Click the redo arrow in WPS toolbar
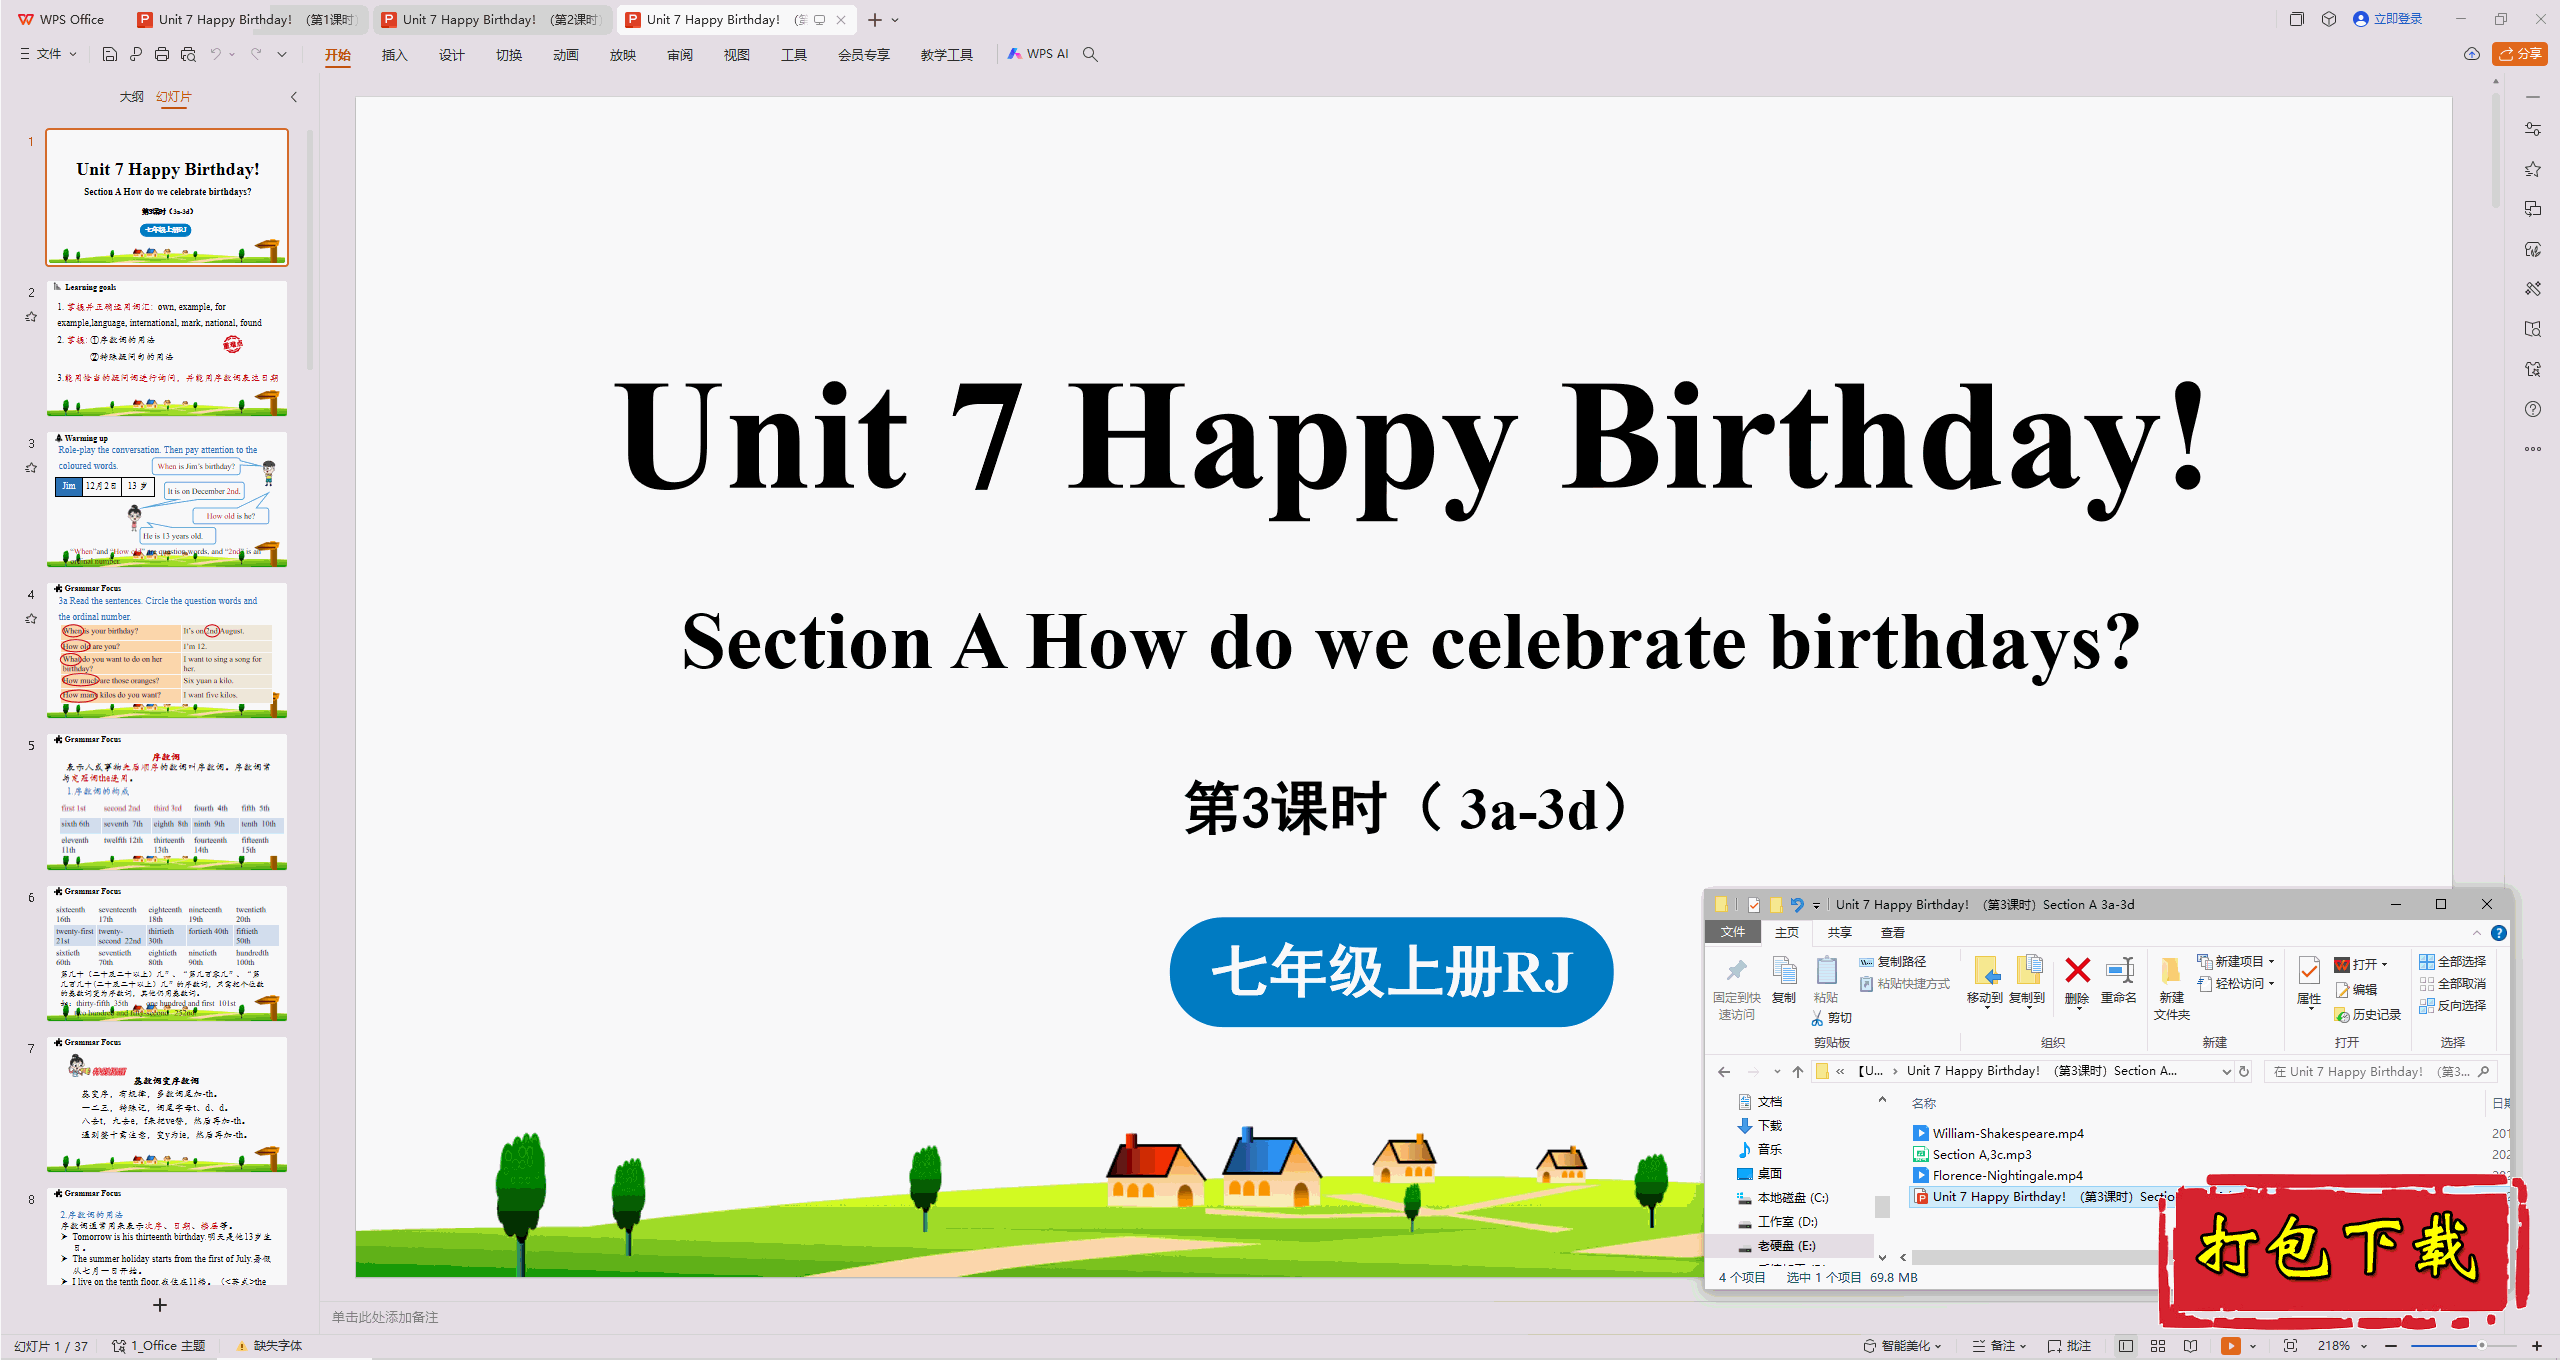2560x1360 pixels. click(x=256, y=54)
